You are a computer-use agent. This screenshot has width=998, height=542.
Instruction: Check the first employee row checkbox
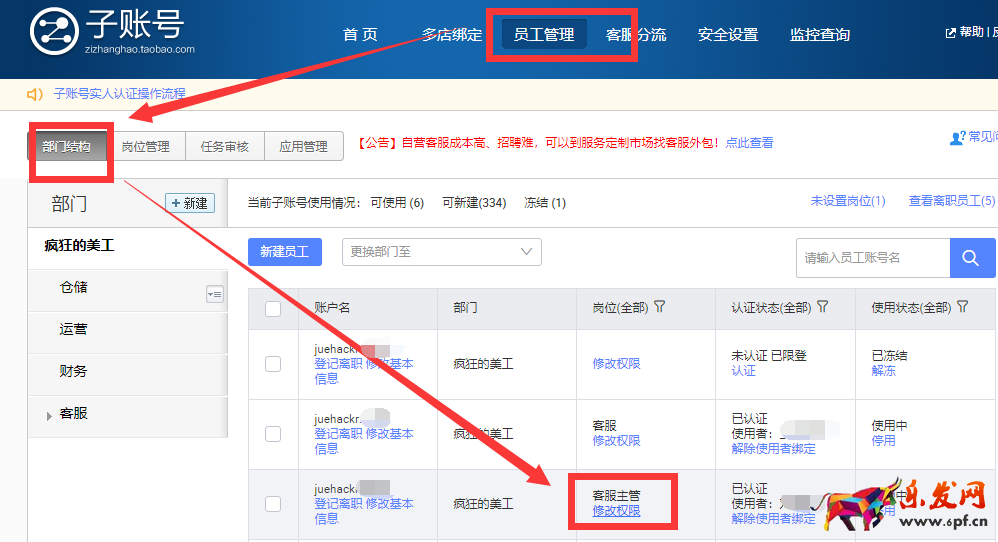pyautogui.click(x=273, y=364)
